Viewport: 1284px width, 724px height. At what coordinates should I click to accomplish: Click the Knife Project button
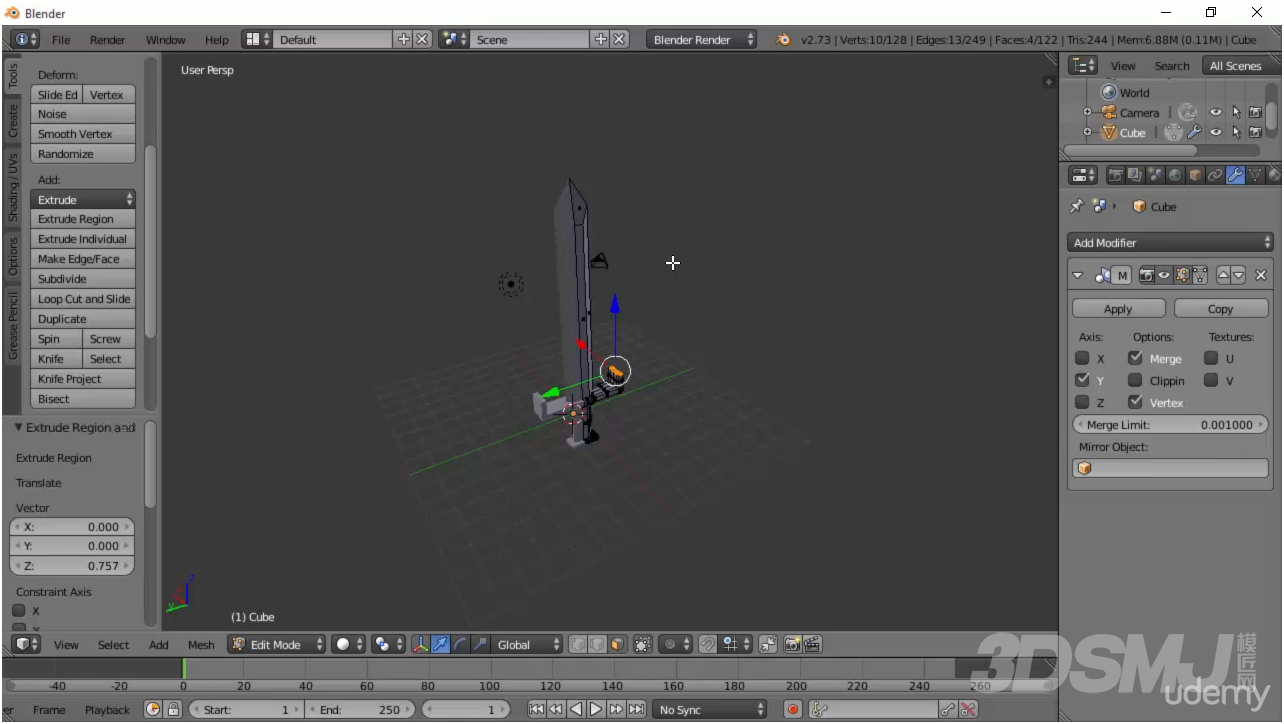coord(83,379)
